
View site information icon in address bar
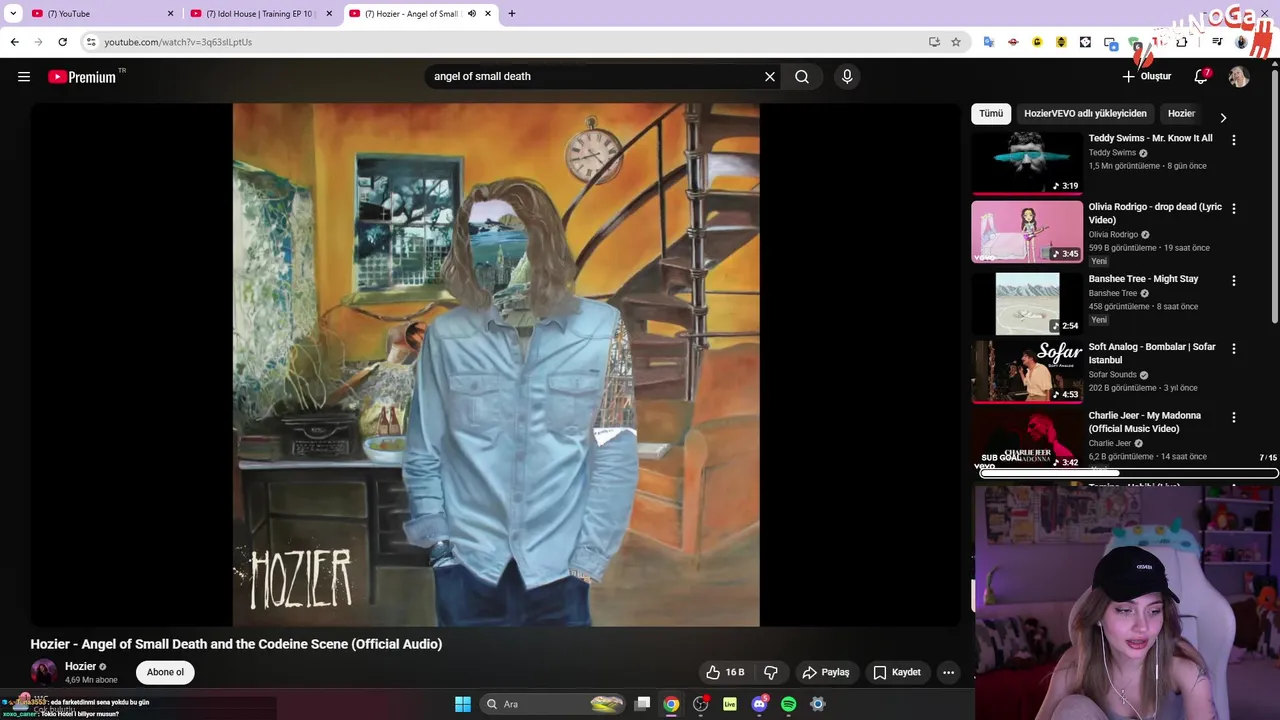91,42
